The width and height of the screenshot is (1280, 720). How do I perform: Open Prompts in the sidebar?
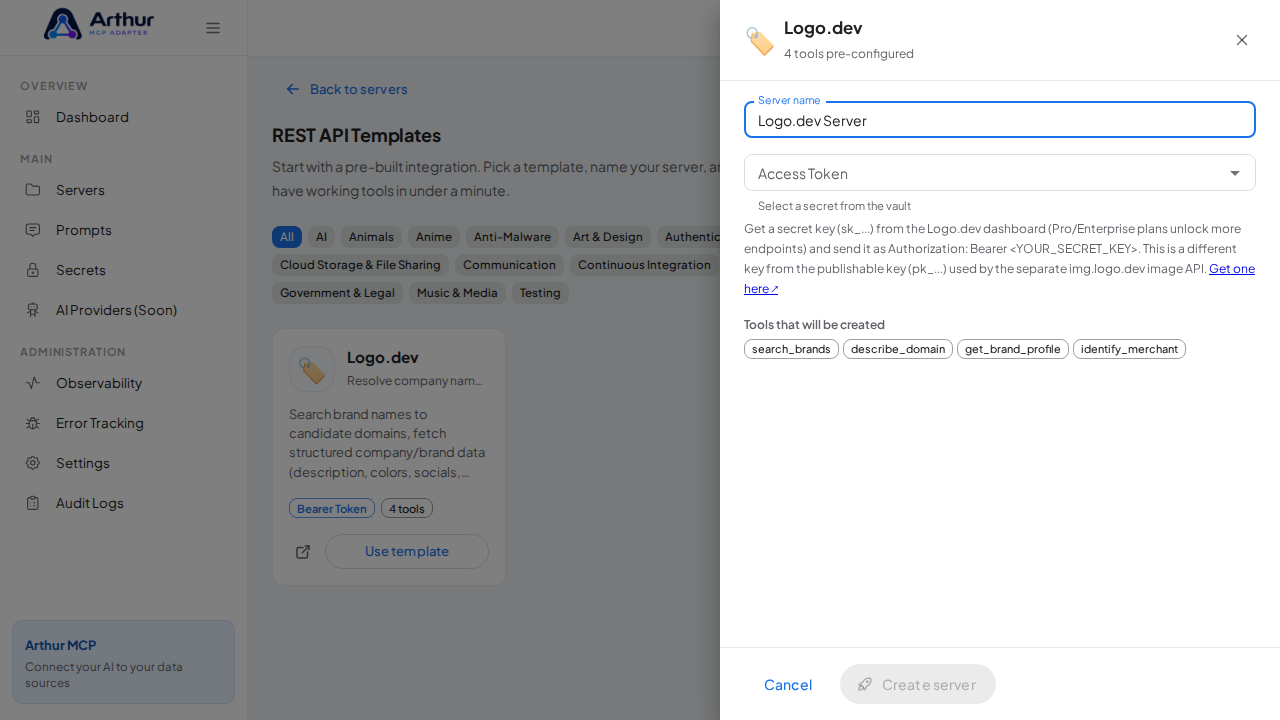(x=124, y=230)
